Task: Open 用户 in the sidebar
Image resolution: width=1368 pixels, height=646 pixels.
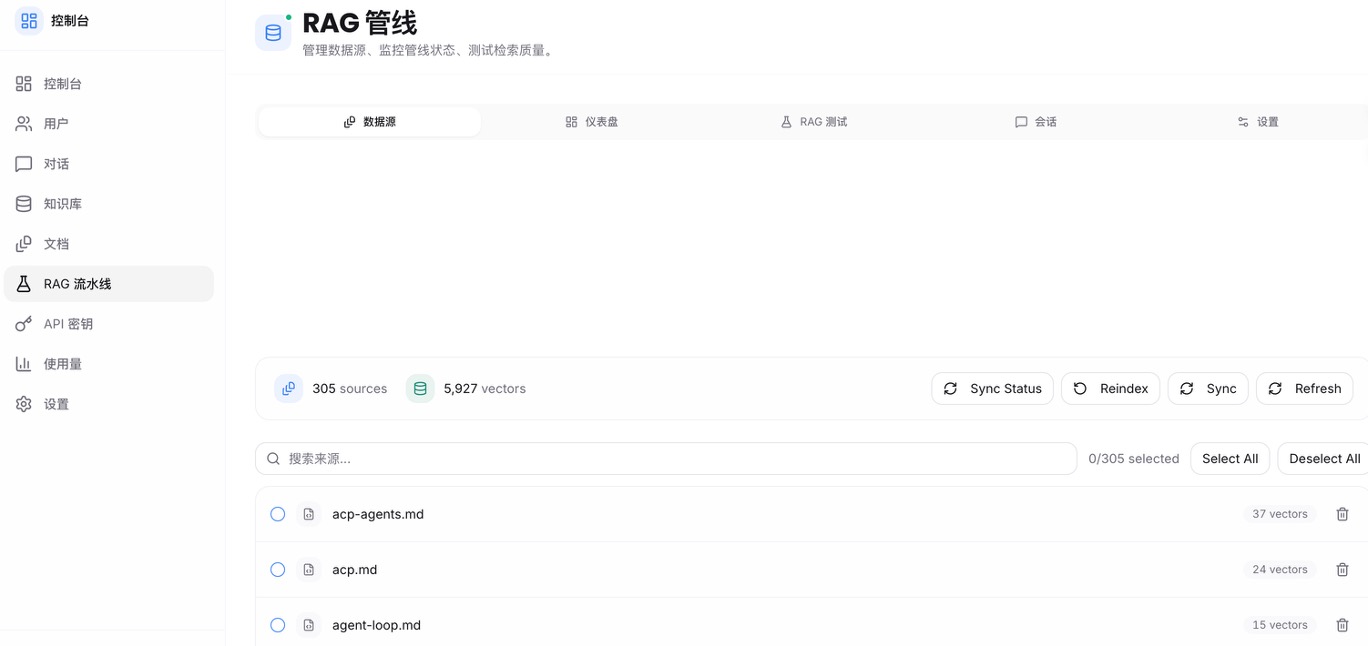Action: tap(109, 124)
